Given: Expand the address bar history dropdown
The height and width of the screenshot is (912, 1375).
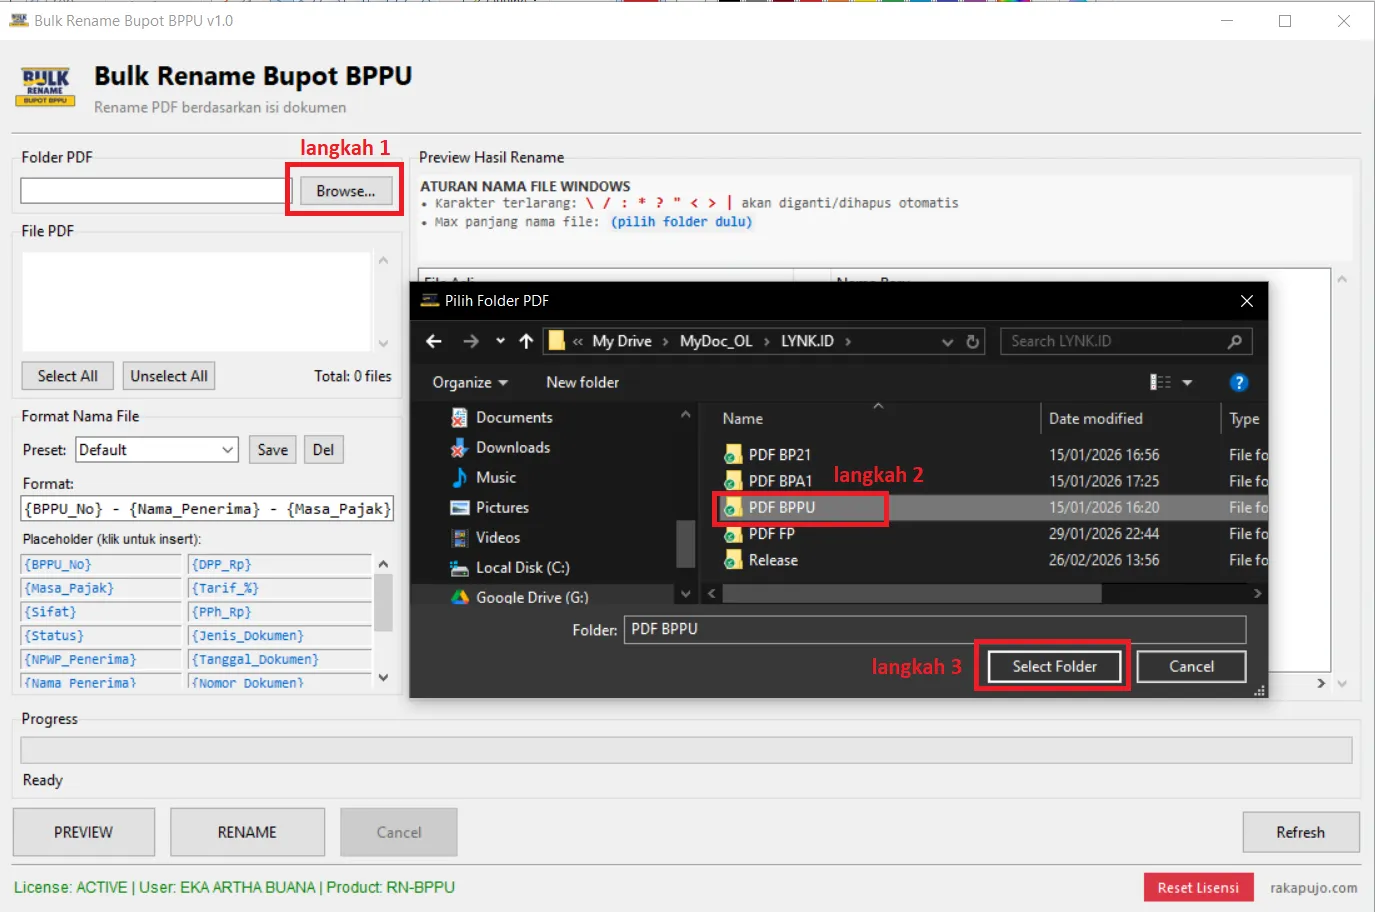Looking at the screenshot, I should pos(947,342).
